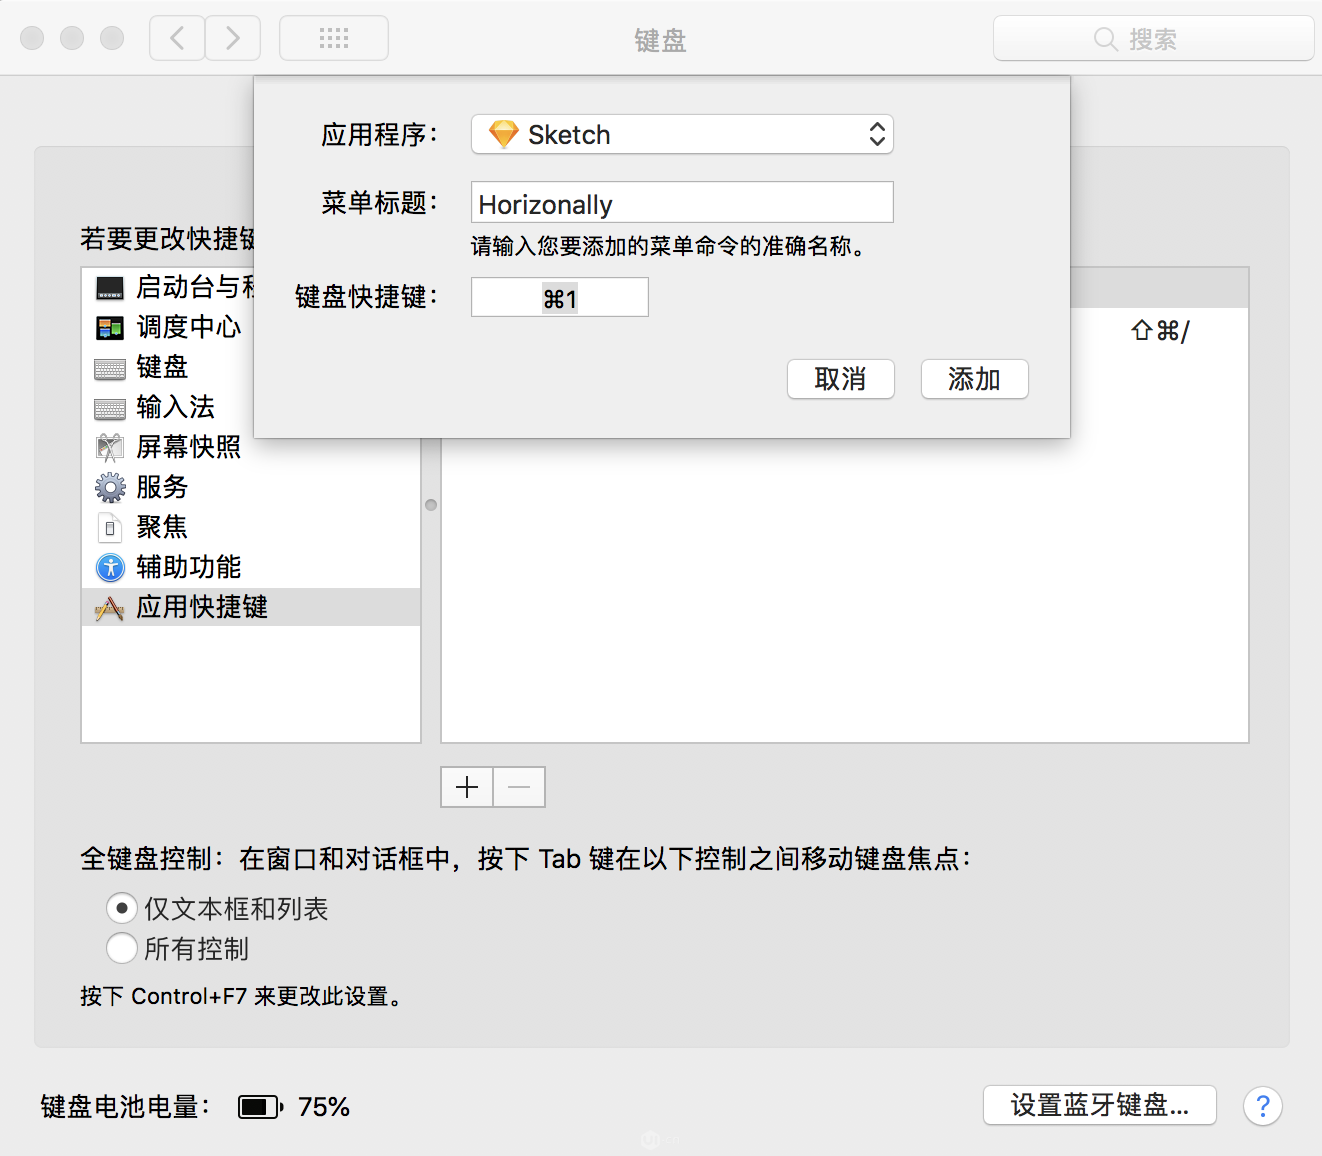Select 输入法 category in the list
The height and width of the screenshot is (1156, 1322).
pyautogui.click(x=251, y=407)
